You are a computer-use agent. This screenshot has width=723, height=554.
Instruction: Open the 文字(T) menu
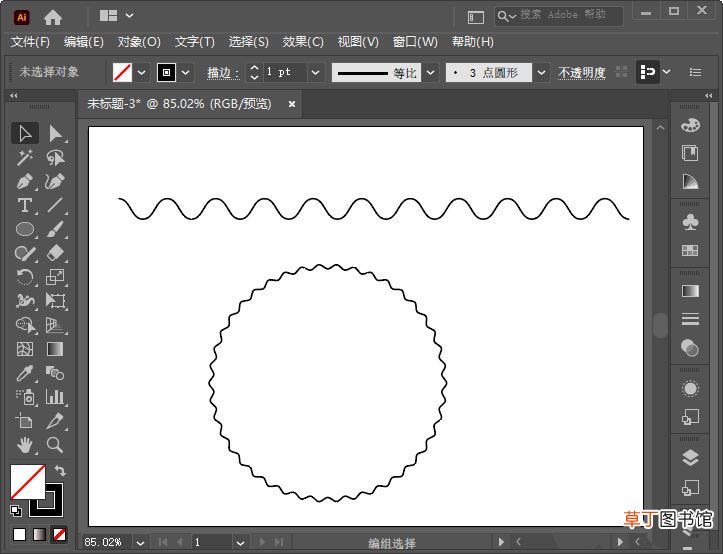tap(195, 42)
